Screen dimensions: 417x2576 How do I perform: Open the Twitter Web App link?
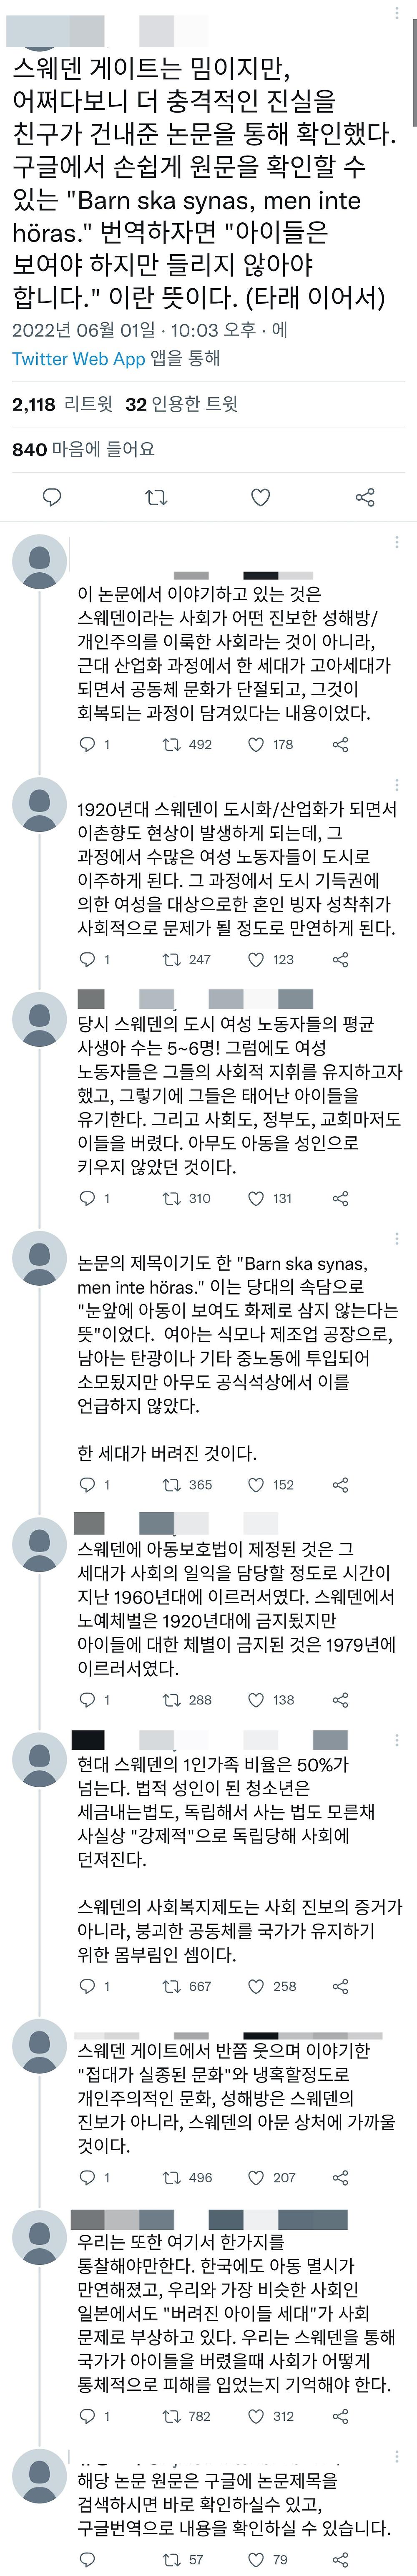point(78,358)
